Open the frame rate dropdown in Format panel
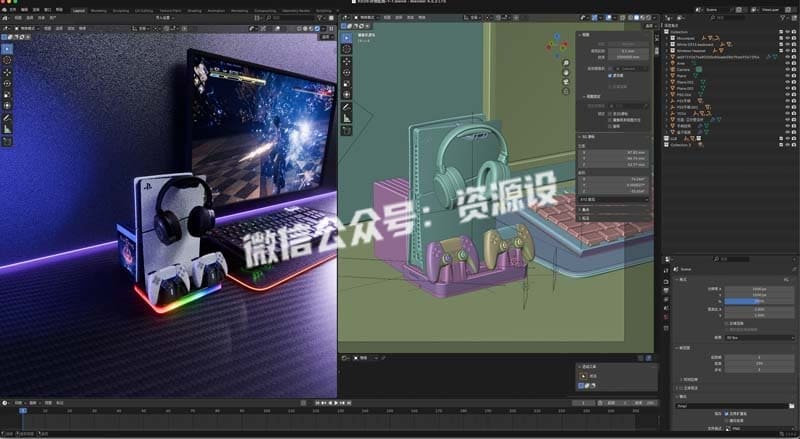The width and height of the screenshot is (800, 439). pos(760,338)
